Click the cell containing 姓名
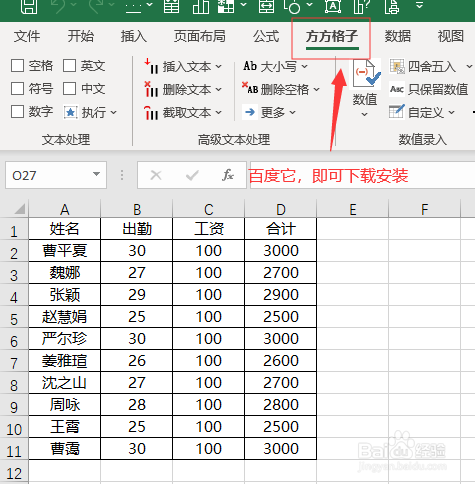This screenshot has width=475, height=484. (65, 229)
